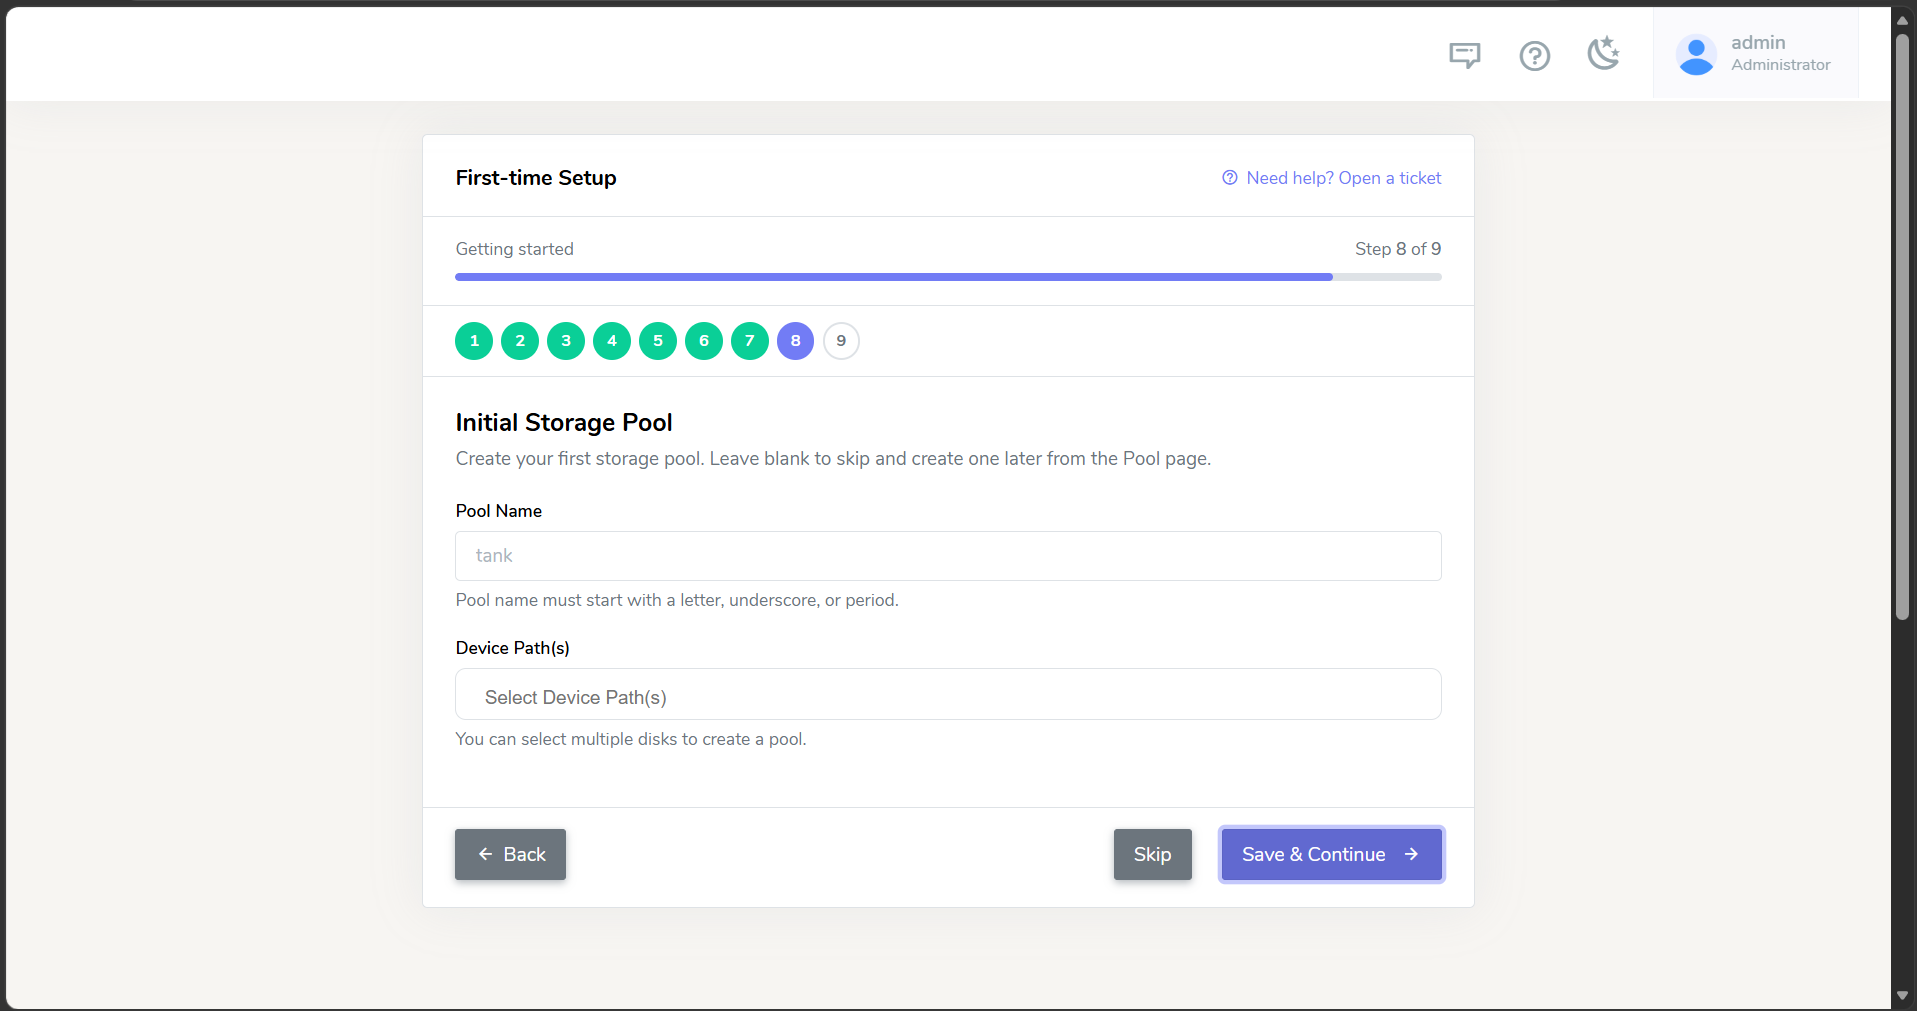Click the Back button

tap(510, 855)
